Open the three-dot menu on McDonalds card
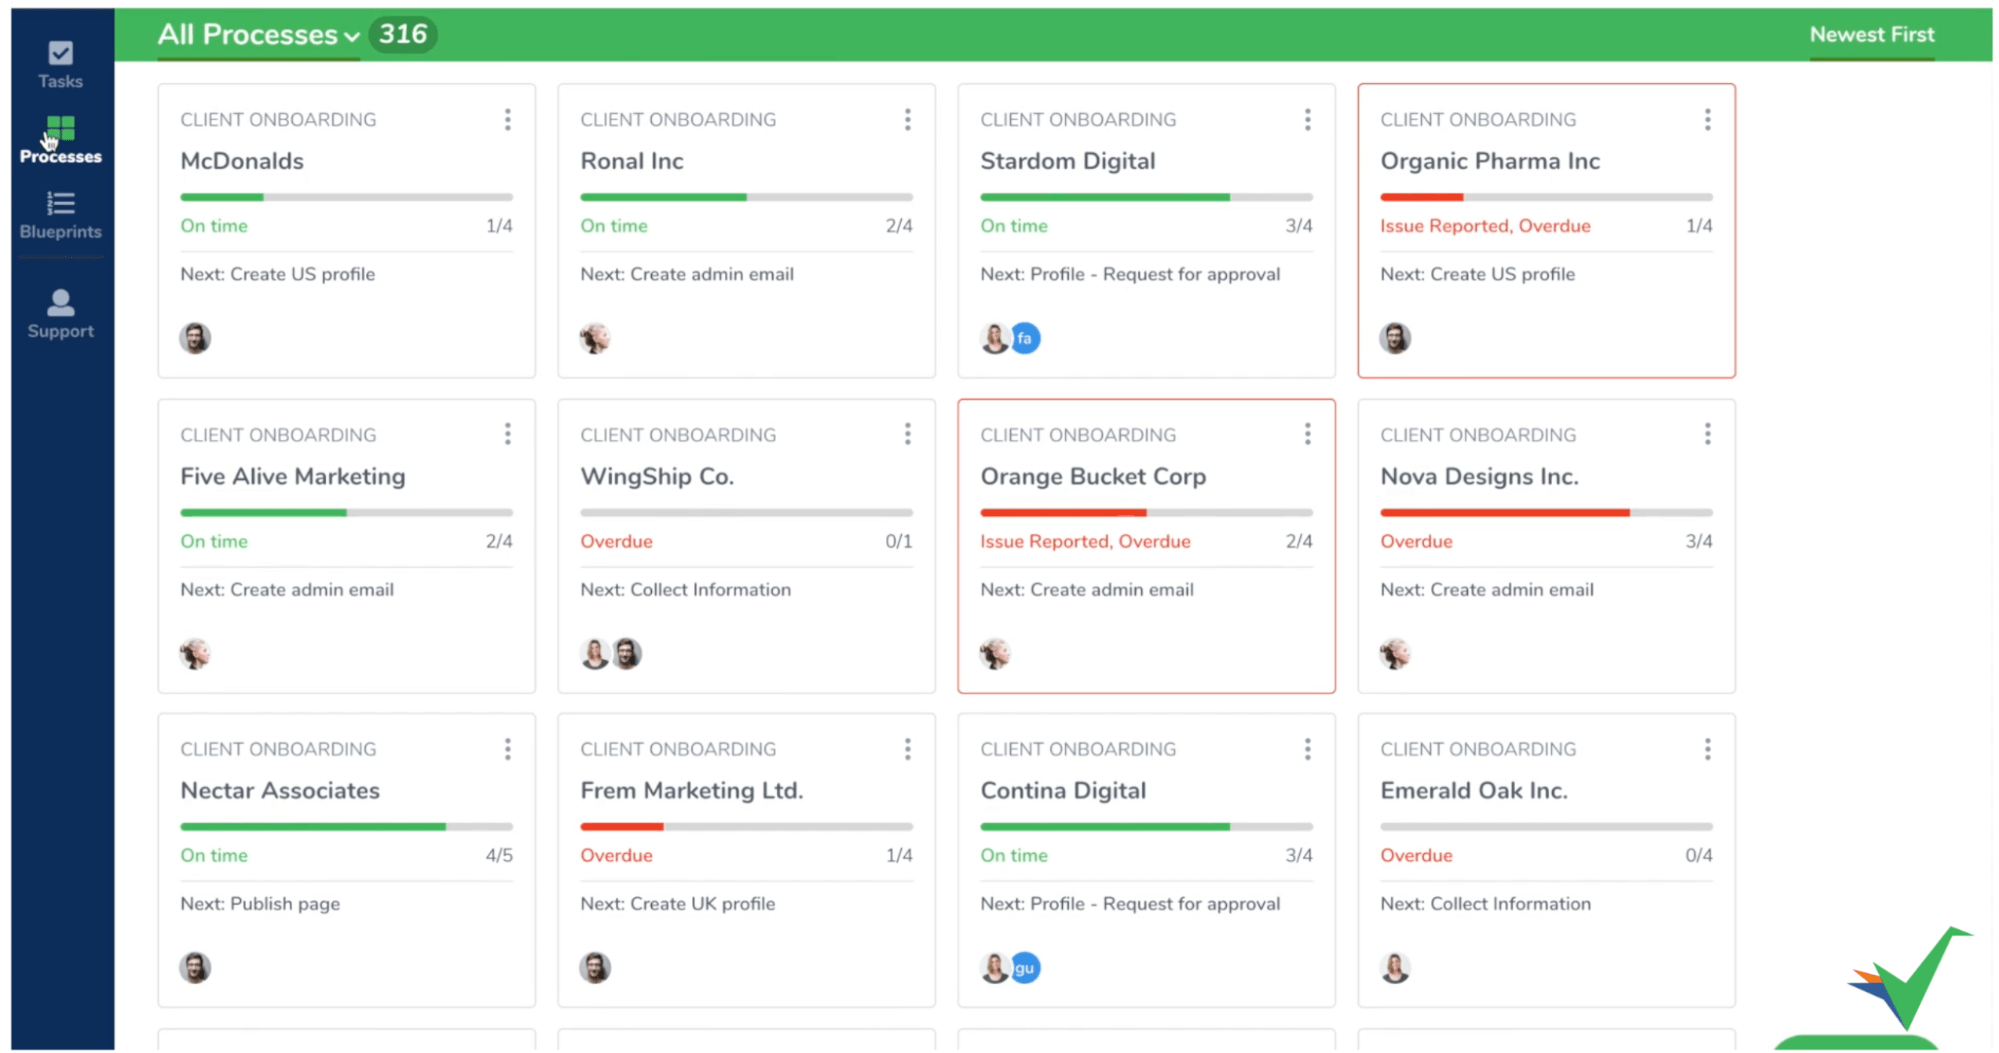Viewport: 1999px width, 1053px height. [508, 120]
